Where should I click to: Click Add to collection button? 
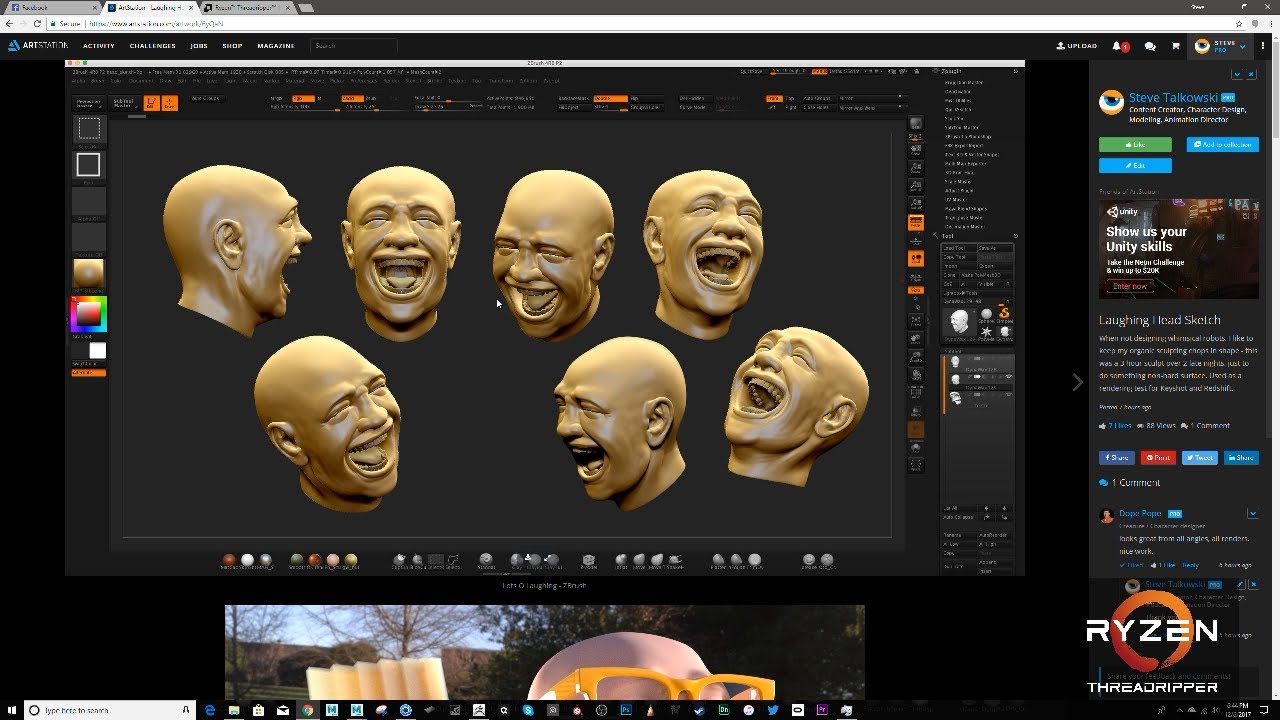point(1222,145)
